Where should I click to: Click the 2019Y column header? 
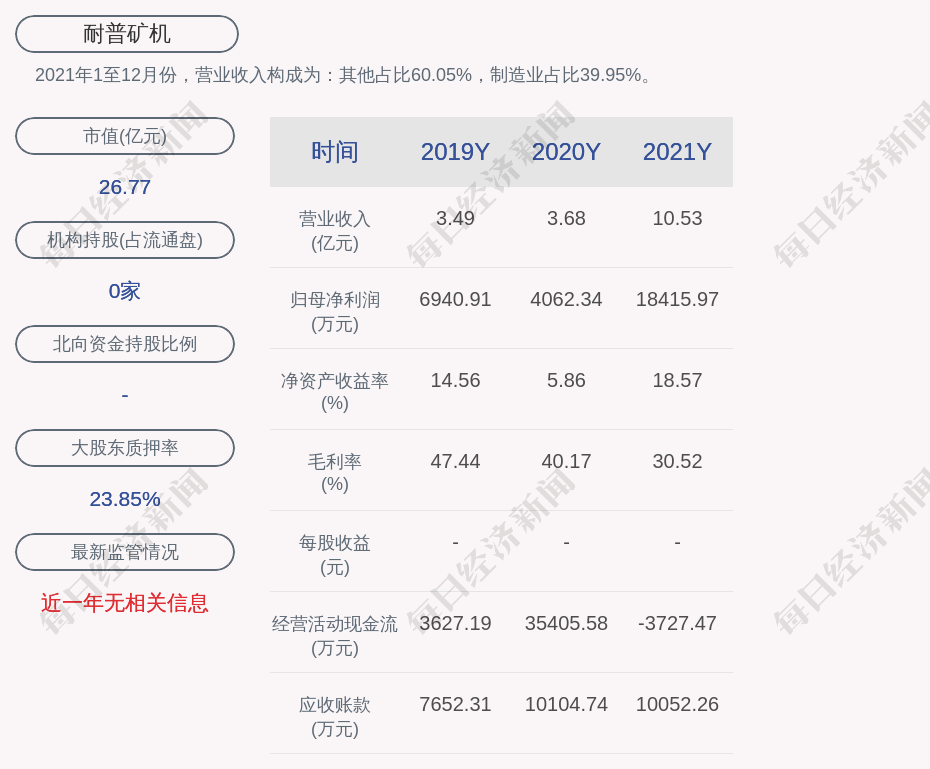pos(455,152)
